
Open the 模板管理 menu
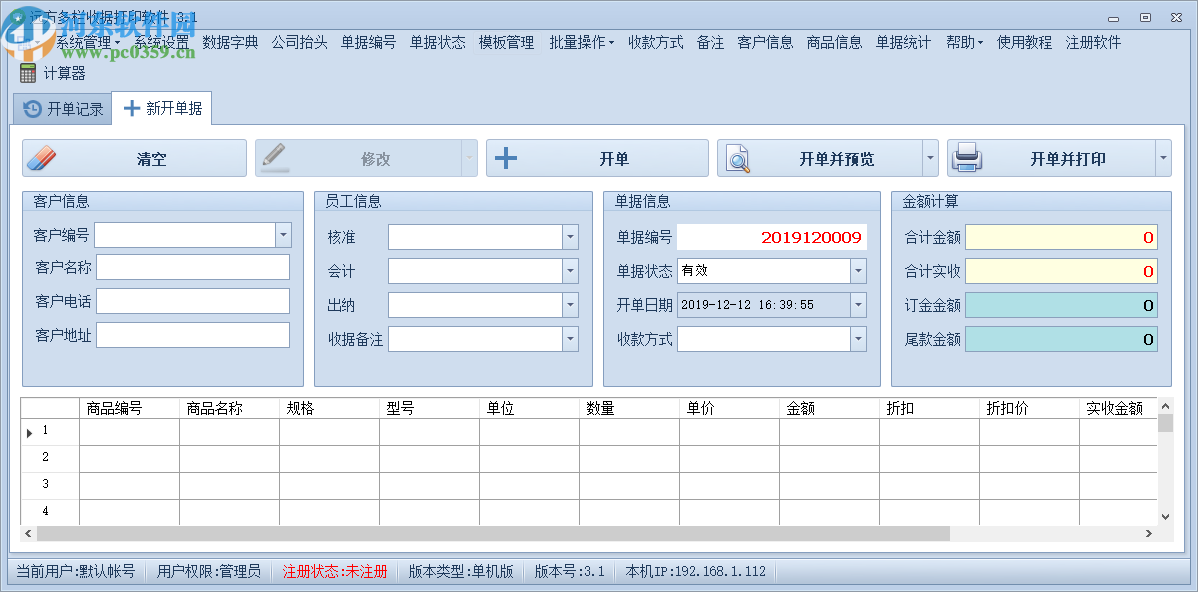click(x=506, y=43)
